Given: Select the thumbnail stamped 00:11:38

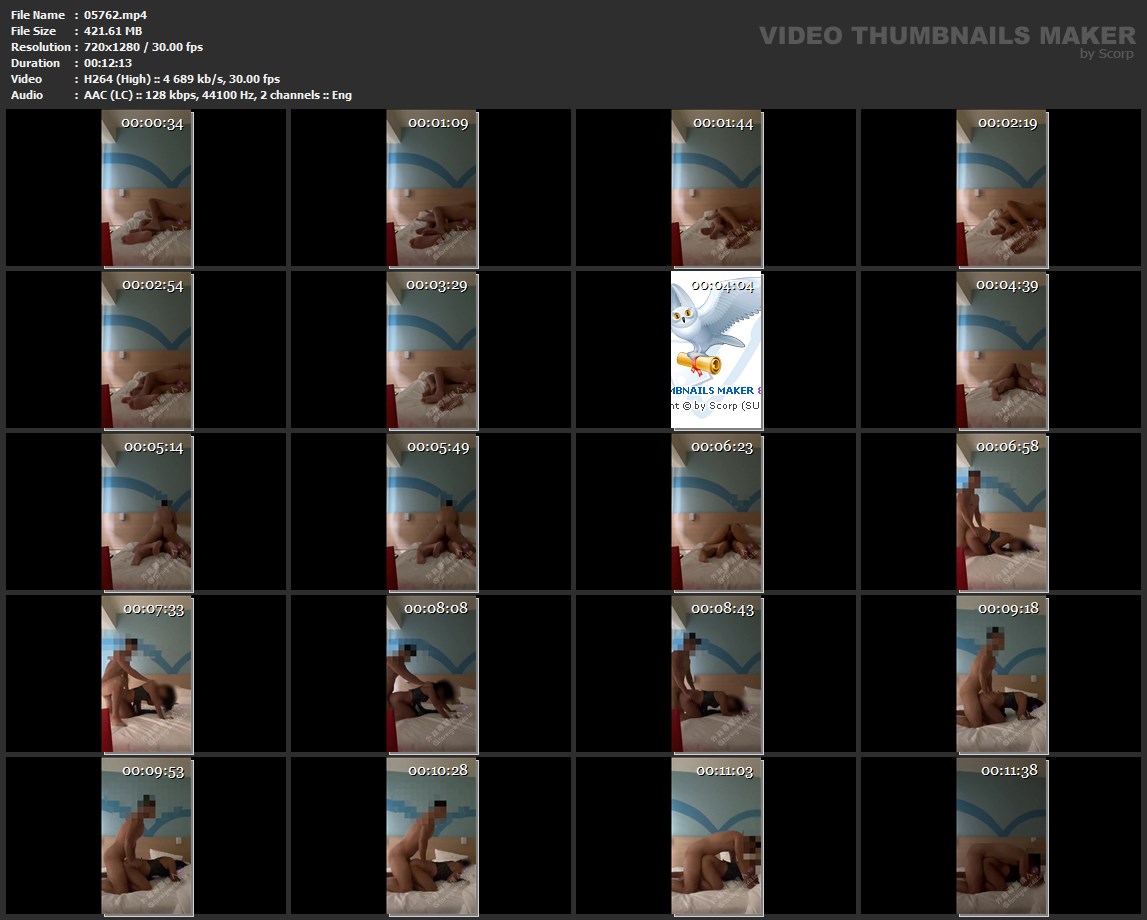Looking at the screenshot, I should point(1002,836).
